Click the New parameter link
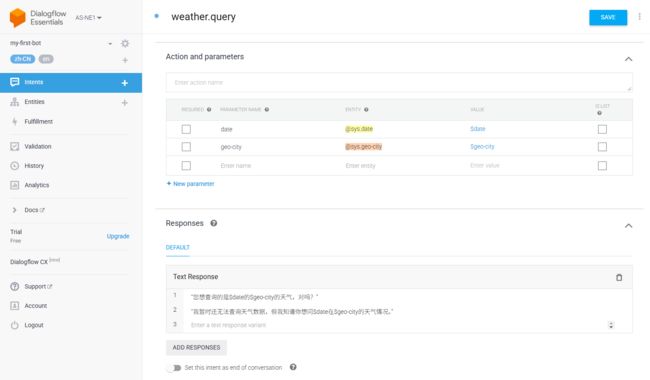Screen dimensions: 650x380 point(190,184)
